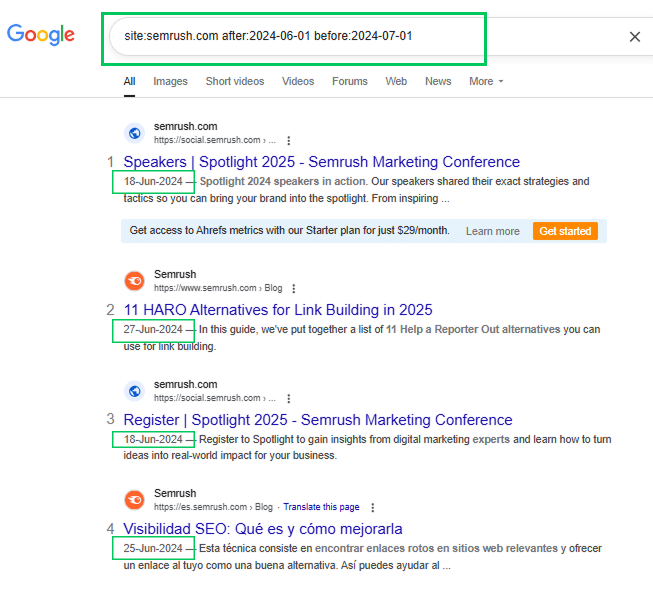653x593 pixels.
Task: Open the Forums tab
Action: 350,81
